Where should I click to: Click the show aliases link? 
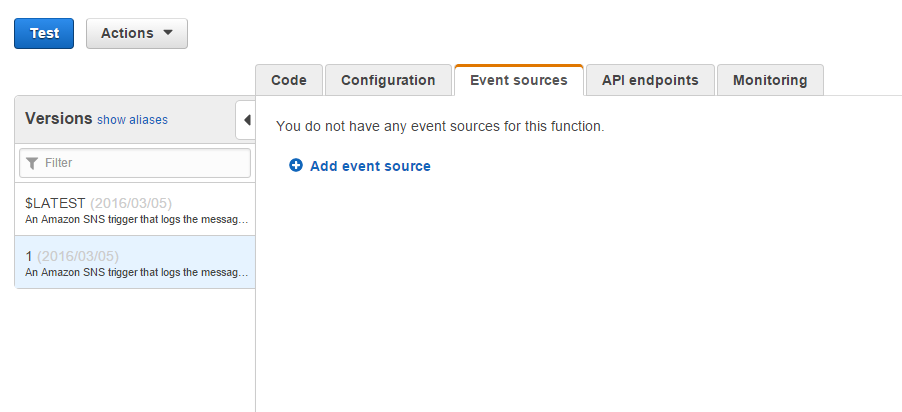point(132,120)
